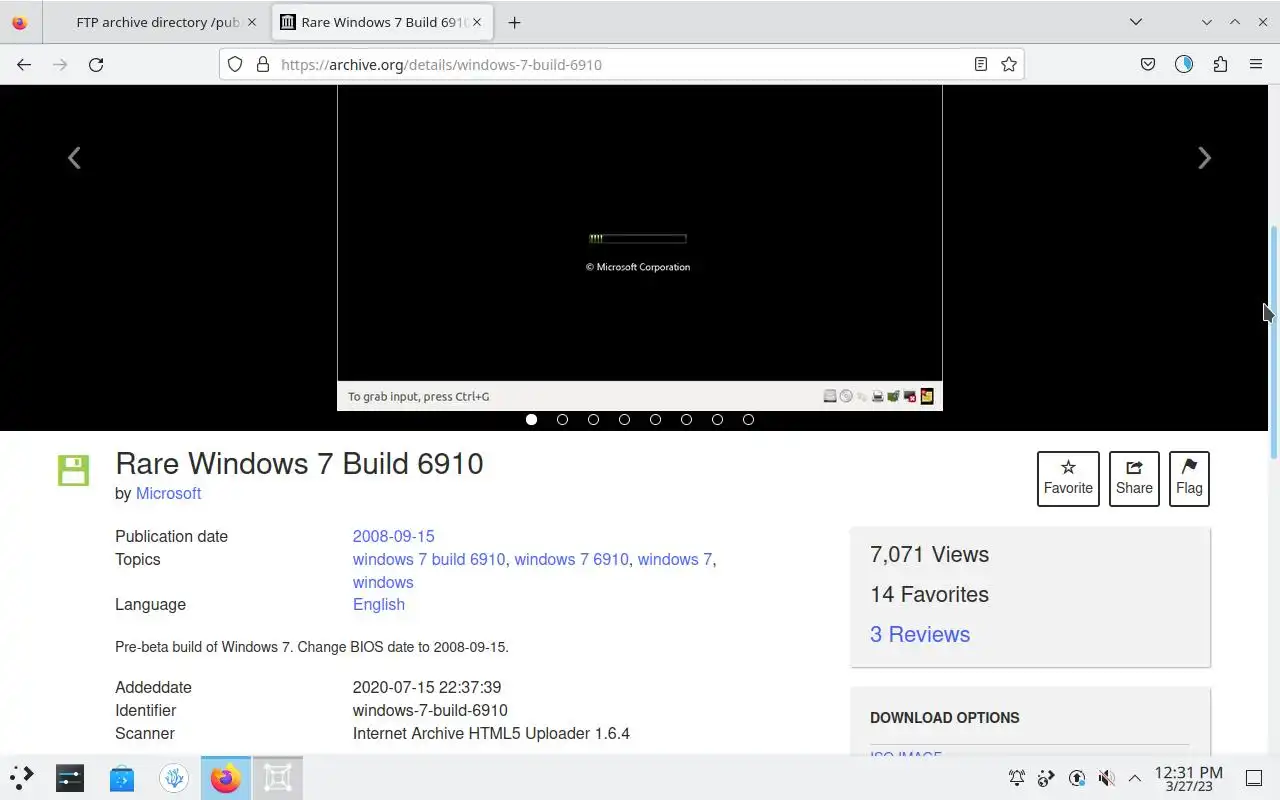Open the 'windows 7' topic link
This screenshot has width=1280, height=800.
click(675, 559)
